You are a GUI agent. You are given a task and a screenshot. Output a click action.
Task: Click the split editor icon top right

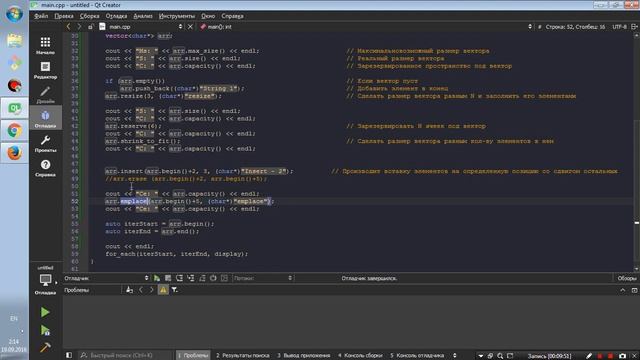point(634,27)
